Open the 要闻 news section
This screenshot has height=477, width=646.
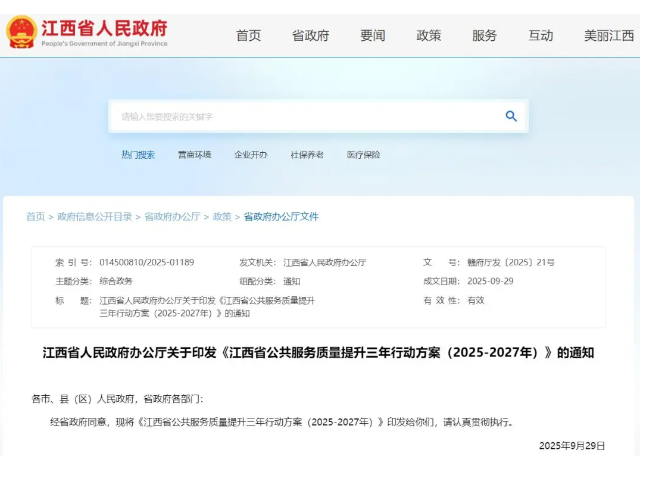tap(372, 36)
